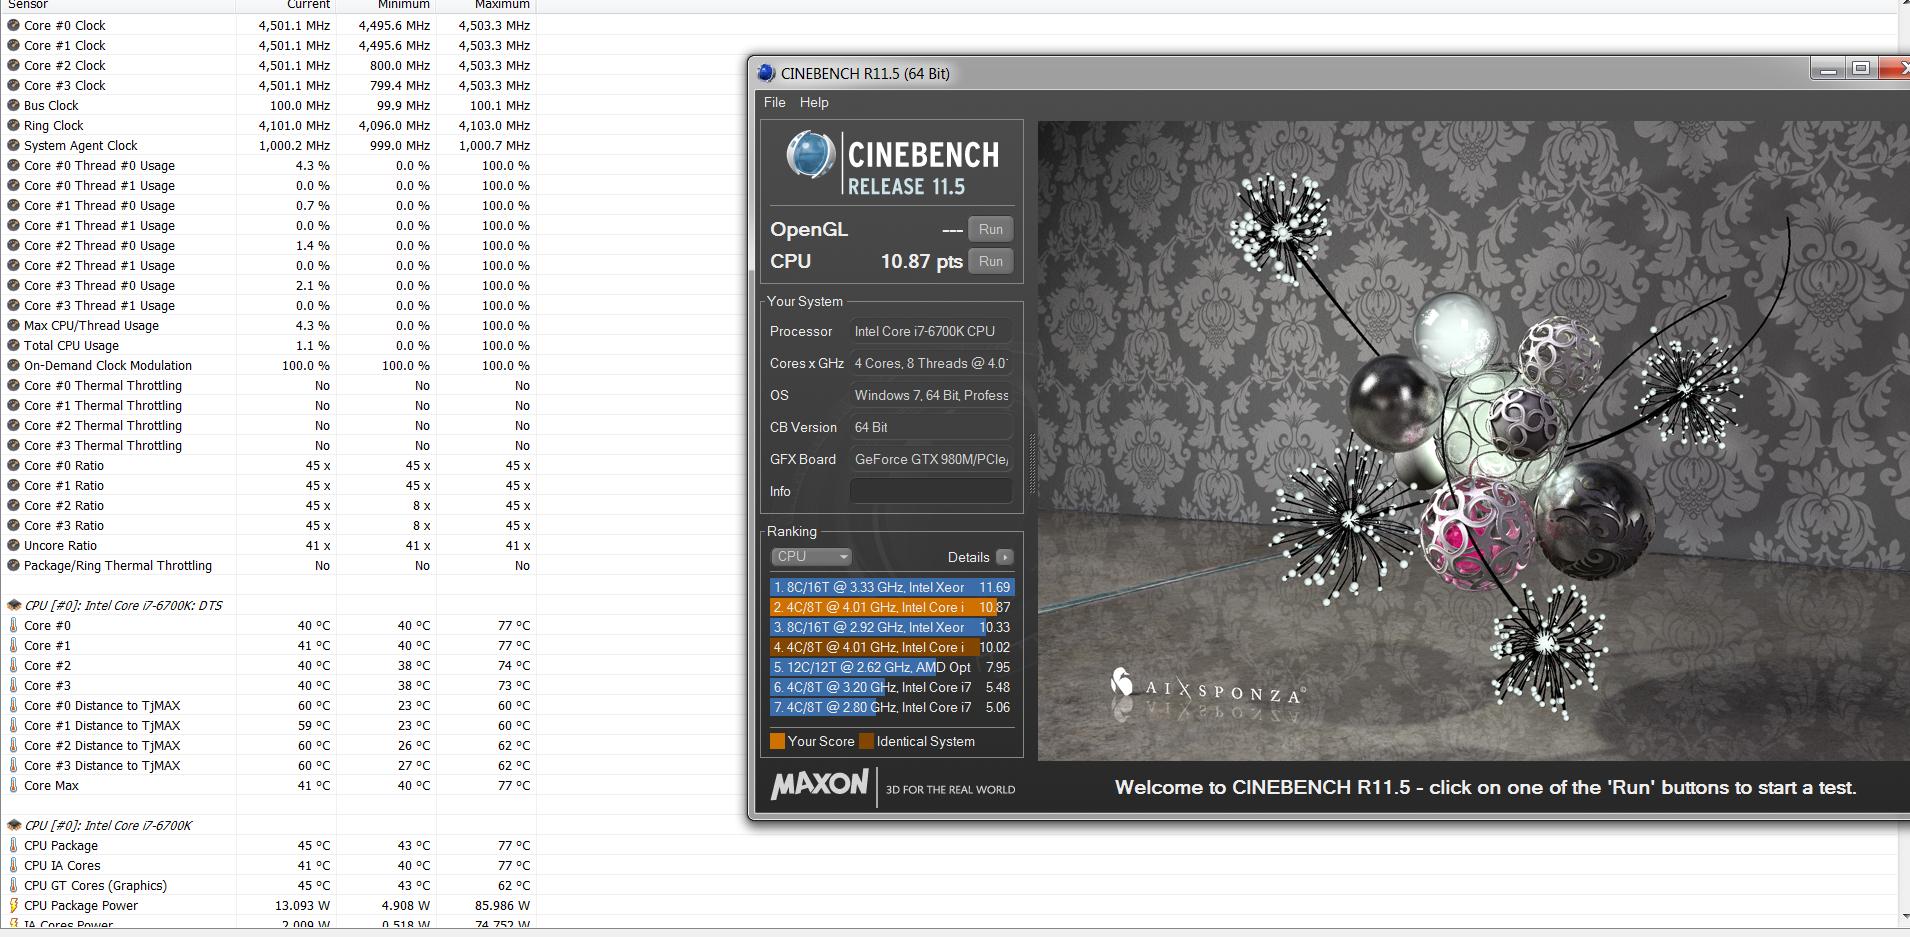Image resolution: width=1910 pixels, height=937 pixels.
Task: Click the Ring Clock current value 4,101.0 MHz
Action: pyautogui.click(x=294, y=125)
